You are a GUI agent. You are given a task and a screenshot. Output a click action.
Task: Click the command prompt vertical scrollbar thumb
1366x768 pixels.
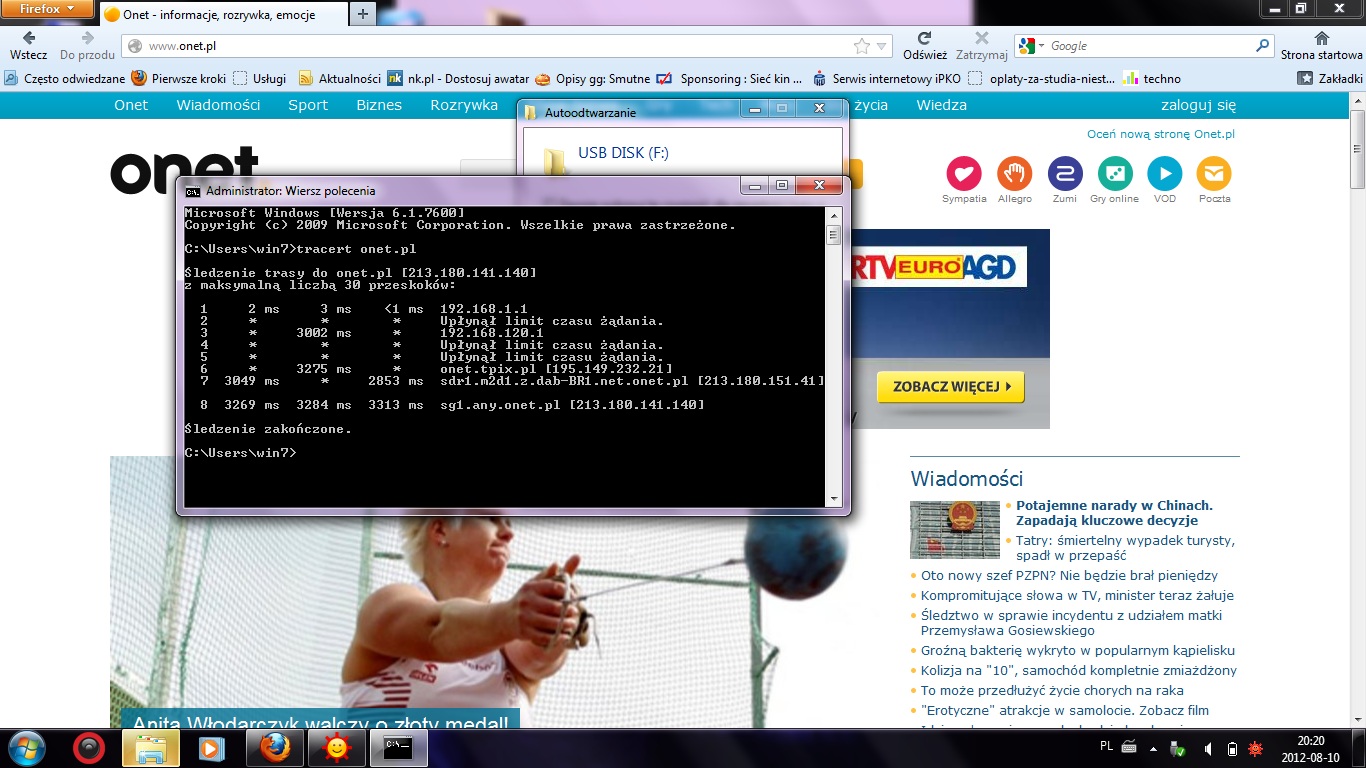833,235
